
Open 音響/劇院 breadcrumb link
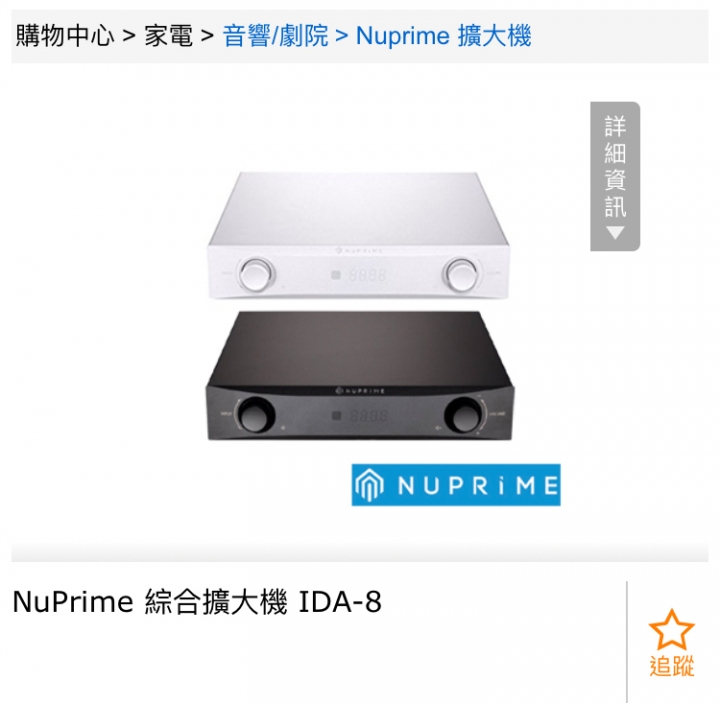tap(276, 35)
